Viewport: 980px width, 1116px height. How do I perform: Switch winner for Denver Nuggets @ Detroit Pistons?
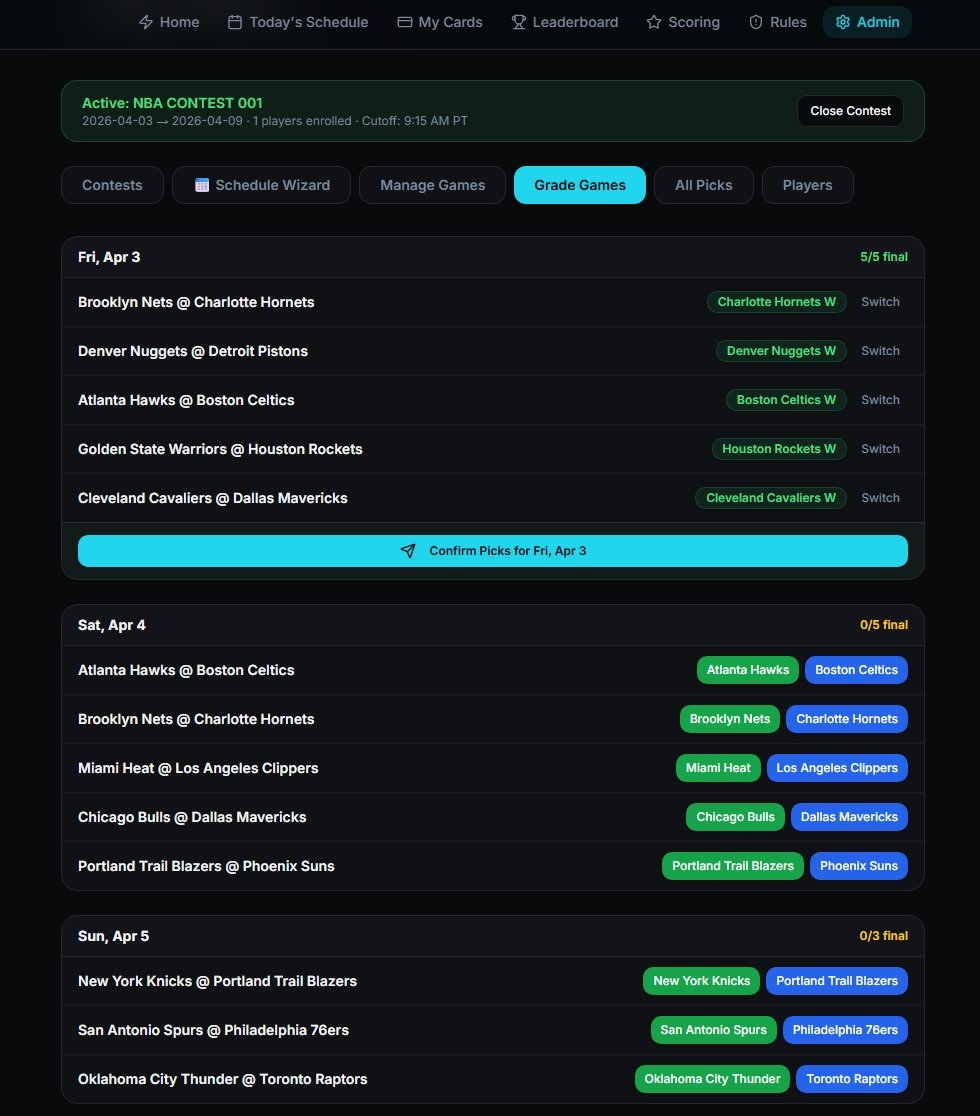(880, 351)
